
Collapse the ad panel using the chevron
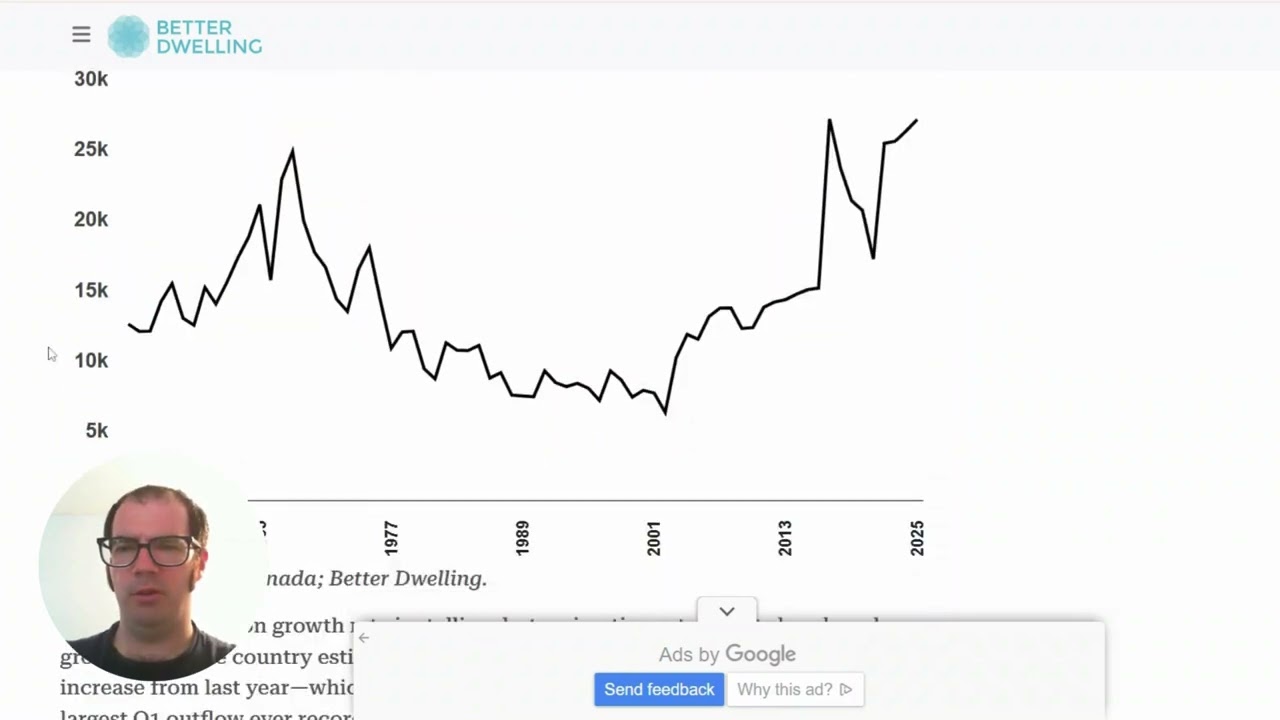pos(727,611)
